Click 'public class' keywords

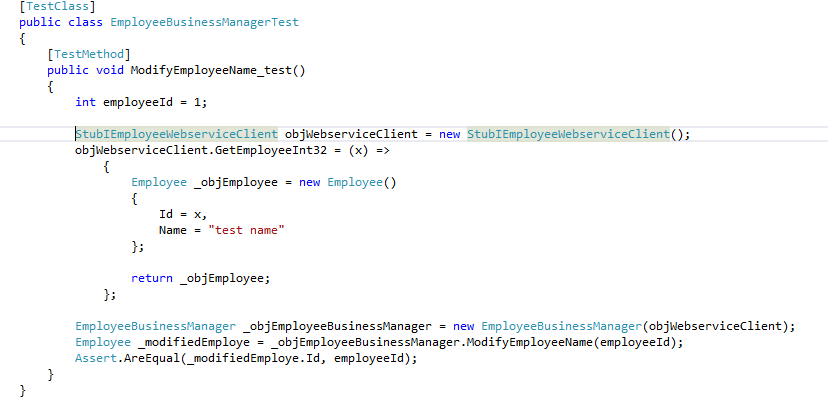tap(61, 22)
